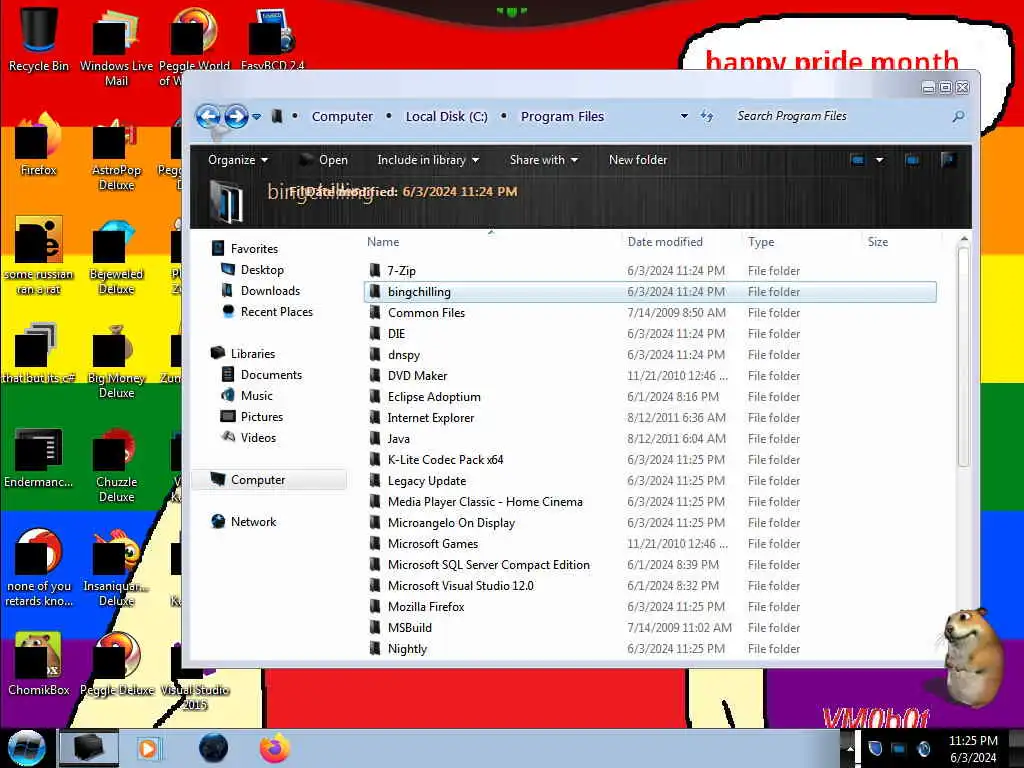Select the bingchilling folder row
The height and width of the screenshot is (768, 1024).
[650, 292]
